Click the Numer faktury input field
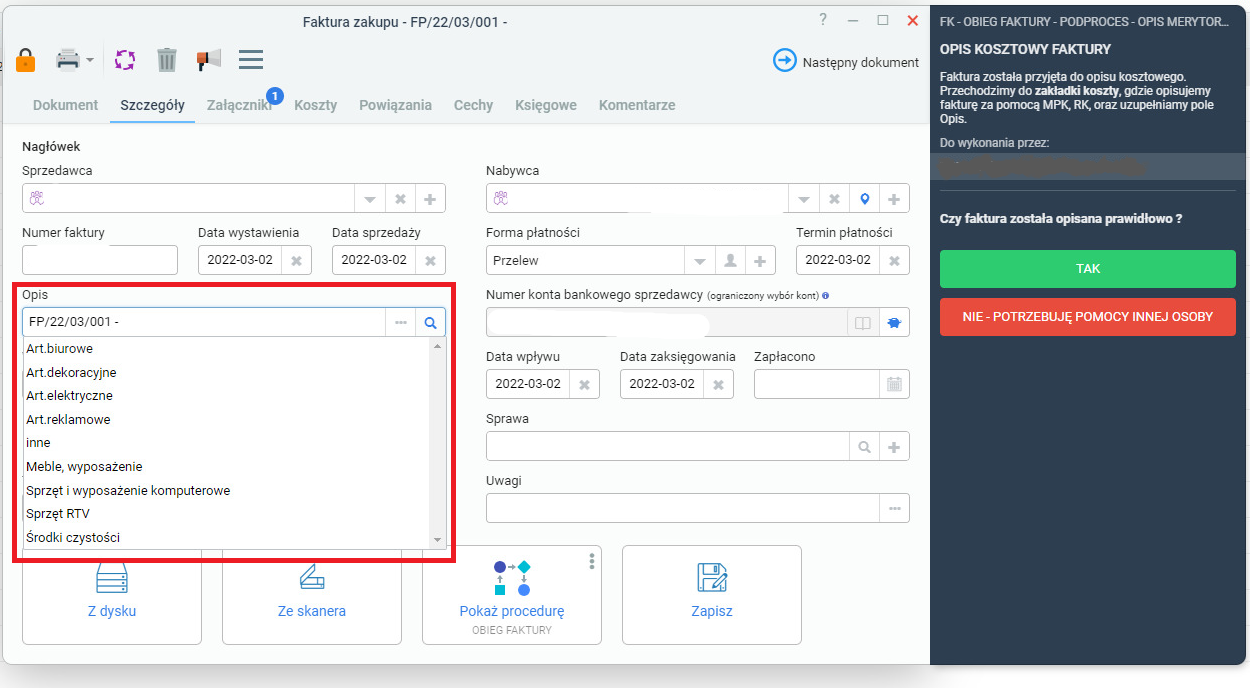The height and width of the screenshot is (688, 1250). [100, 260]
